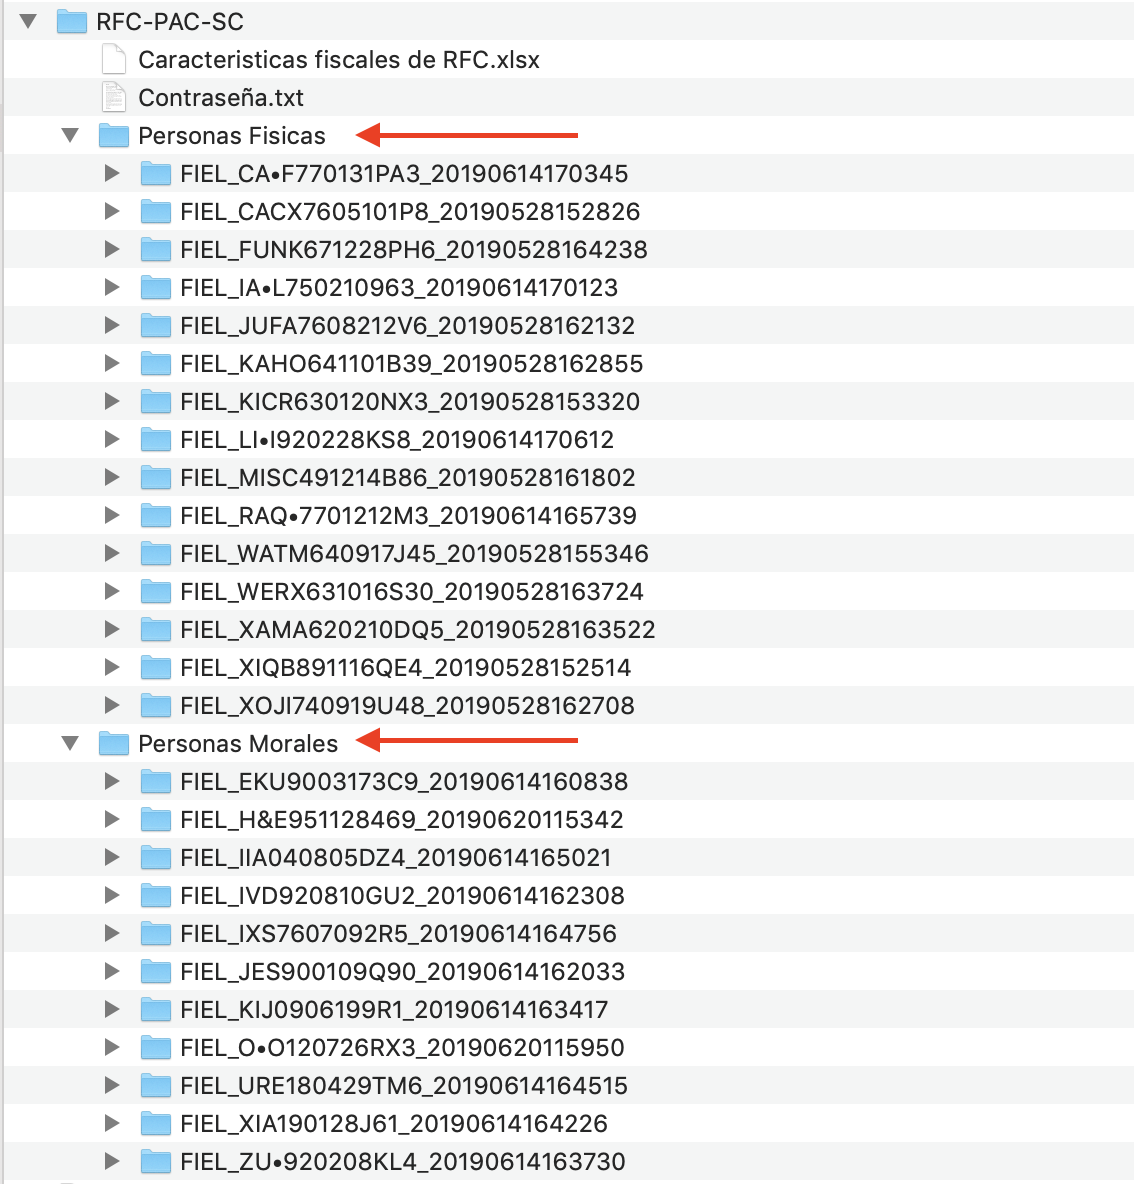The height and width of the screenshot is (1184, 1134).
Task: Collapse the Personas Fisicas folder tree
Action: [x=70, y=135]
